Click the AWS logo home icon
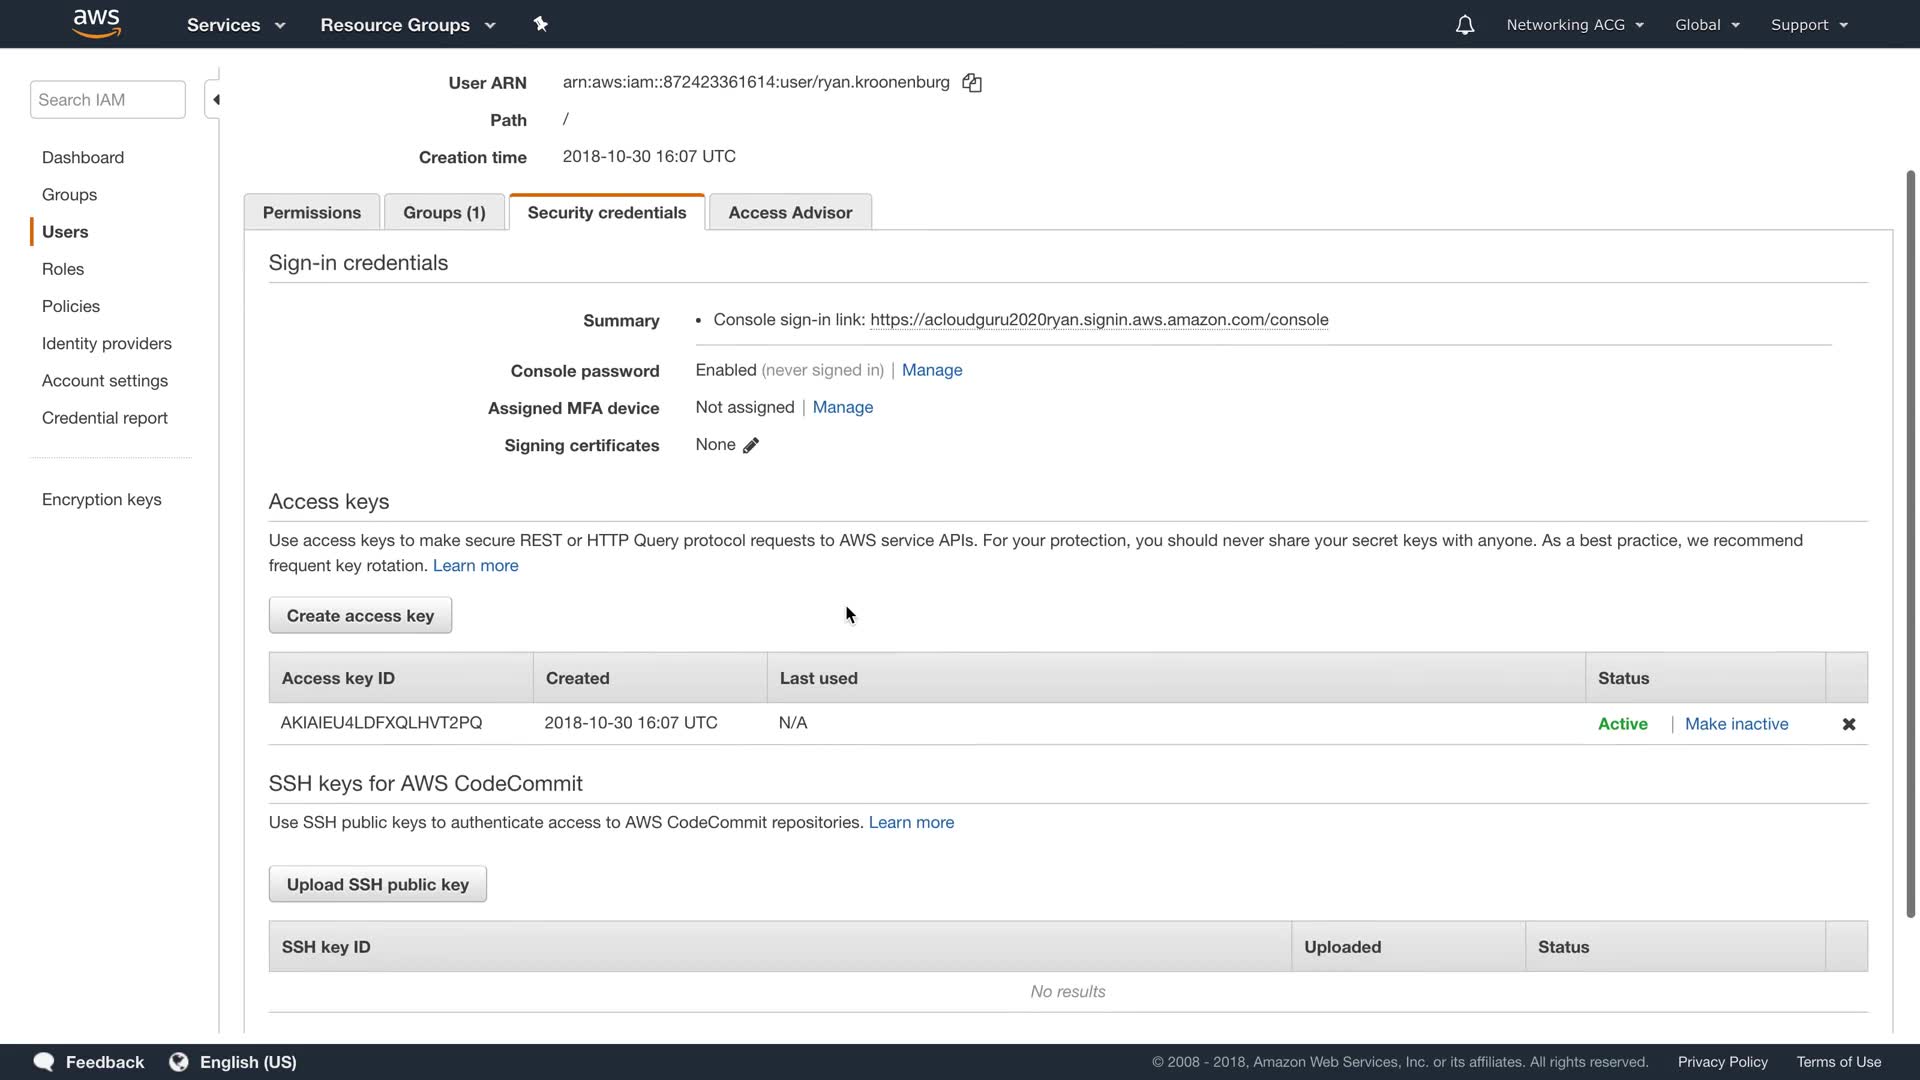This screenshot has width=1920, height=1080. tap(97, 23)
